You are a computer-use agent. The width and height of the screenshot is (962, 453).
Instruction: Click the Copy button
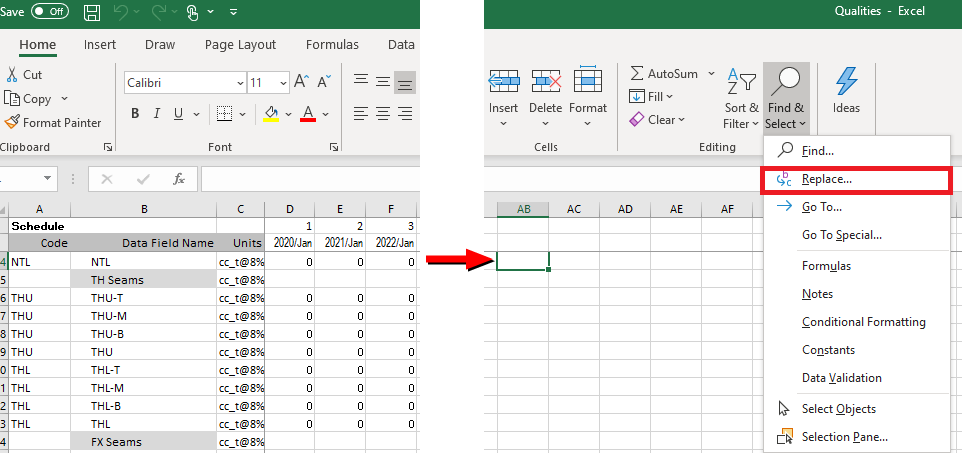[28, 99]
